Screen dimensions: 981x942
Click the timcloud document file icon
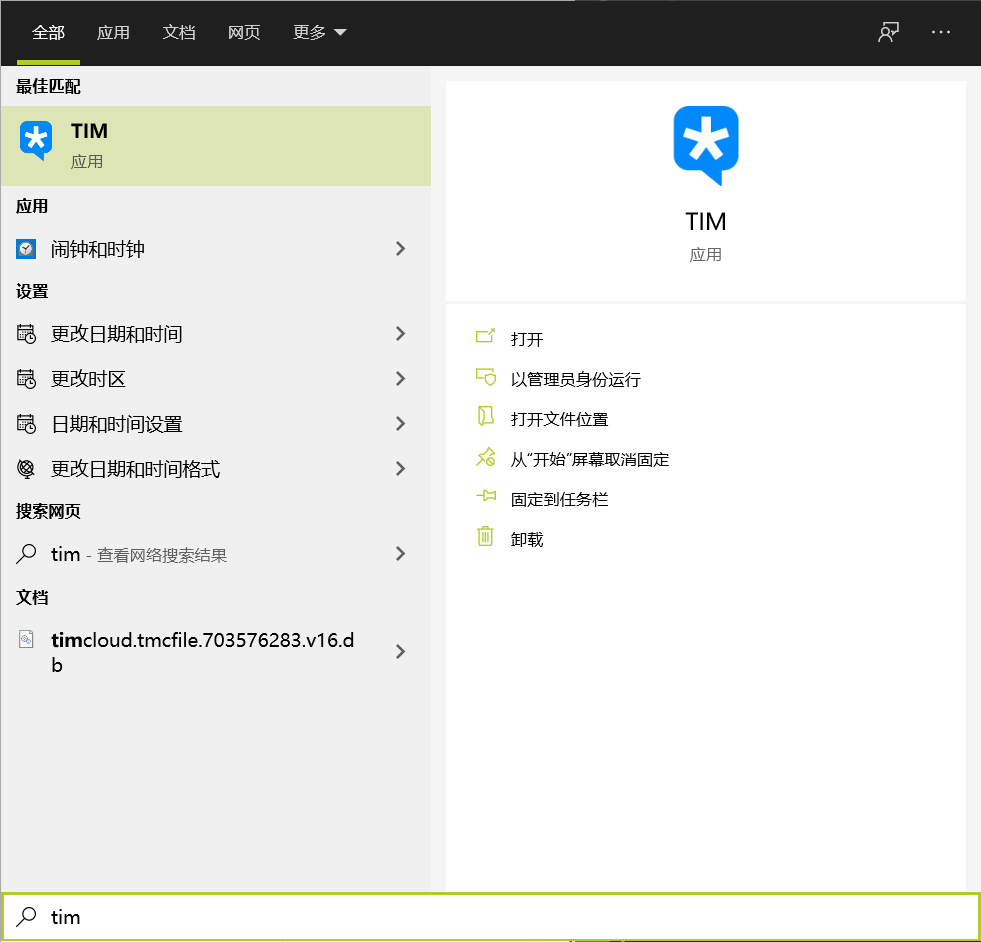(26, 639)
